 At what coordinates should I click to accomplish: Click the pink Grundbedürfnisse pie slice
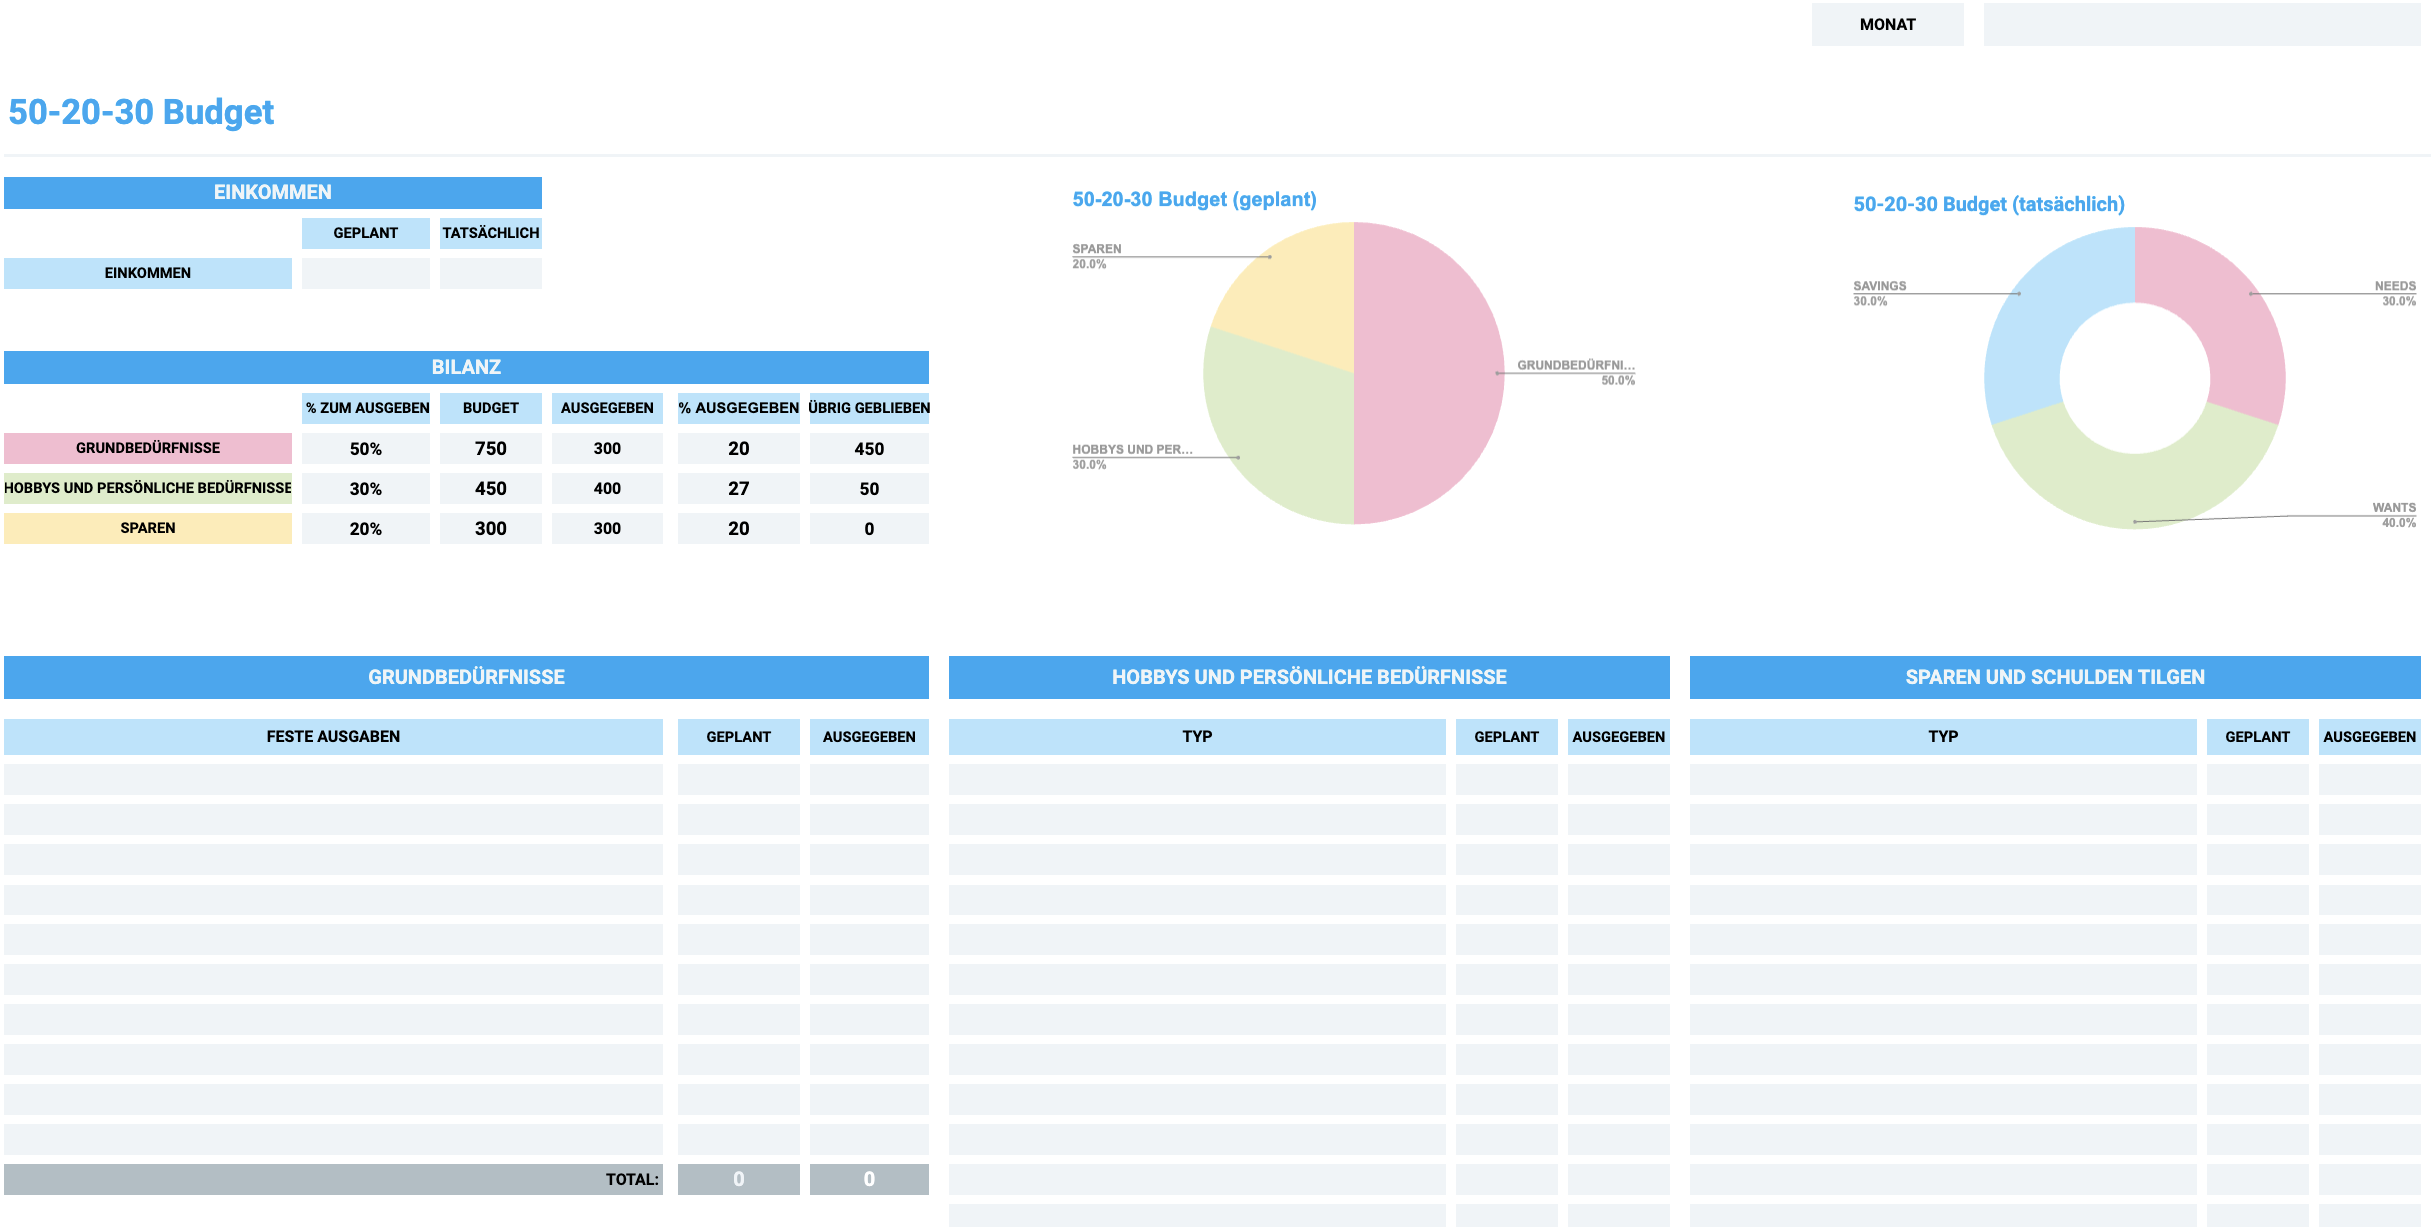click(x=1430, y=373)
